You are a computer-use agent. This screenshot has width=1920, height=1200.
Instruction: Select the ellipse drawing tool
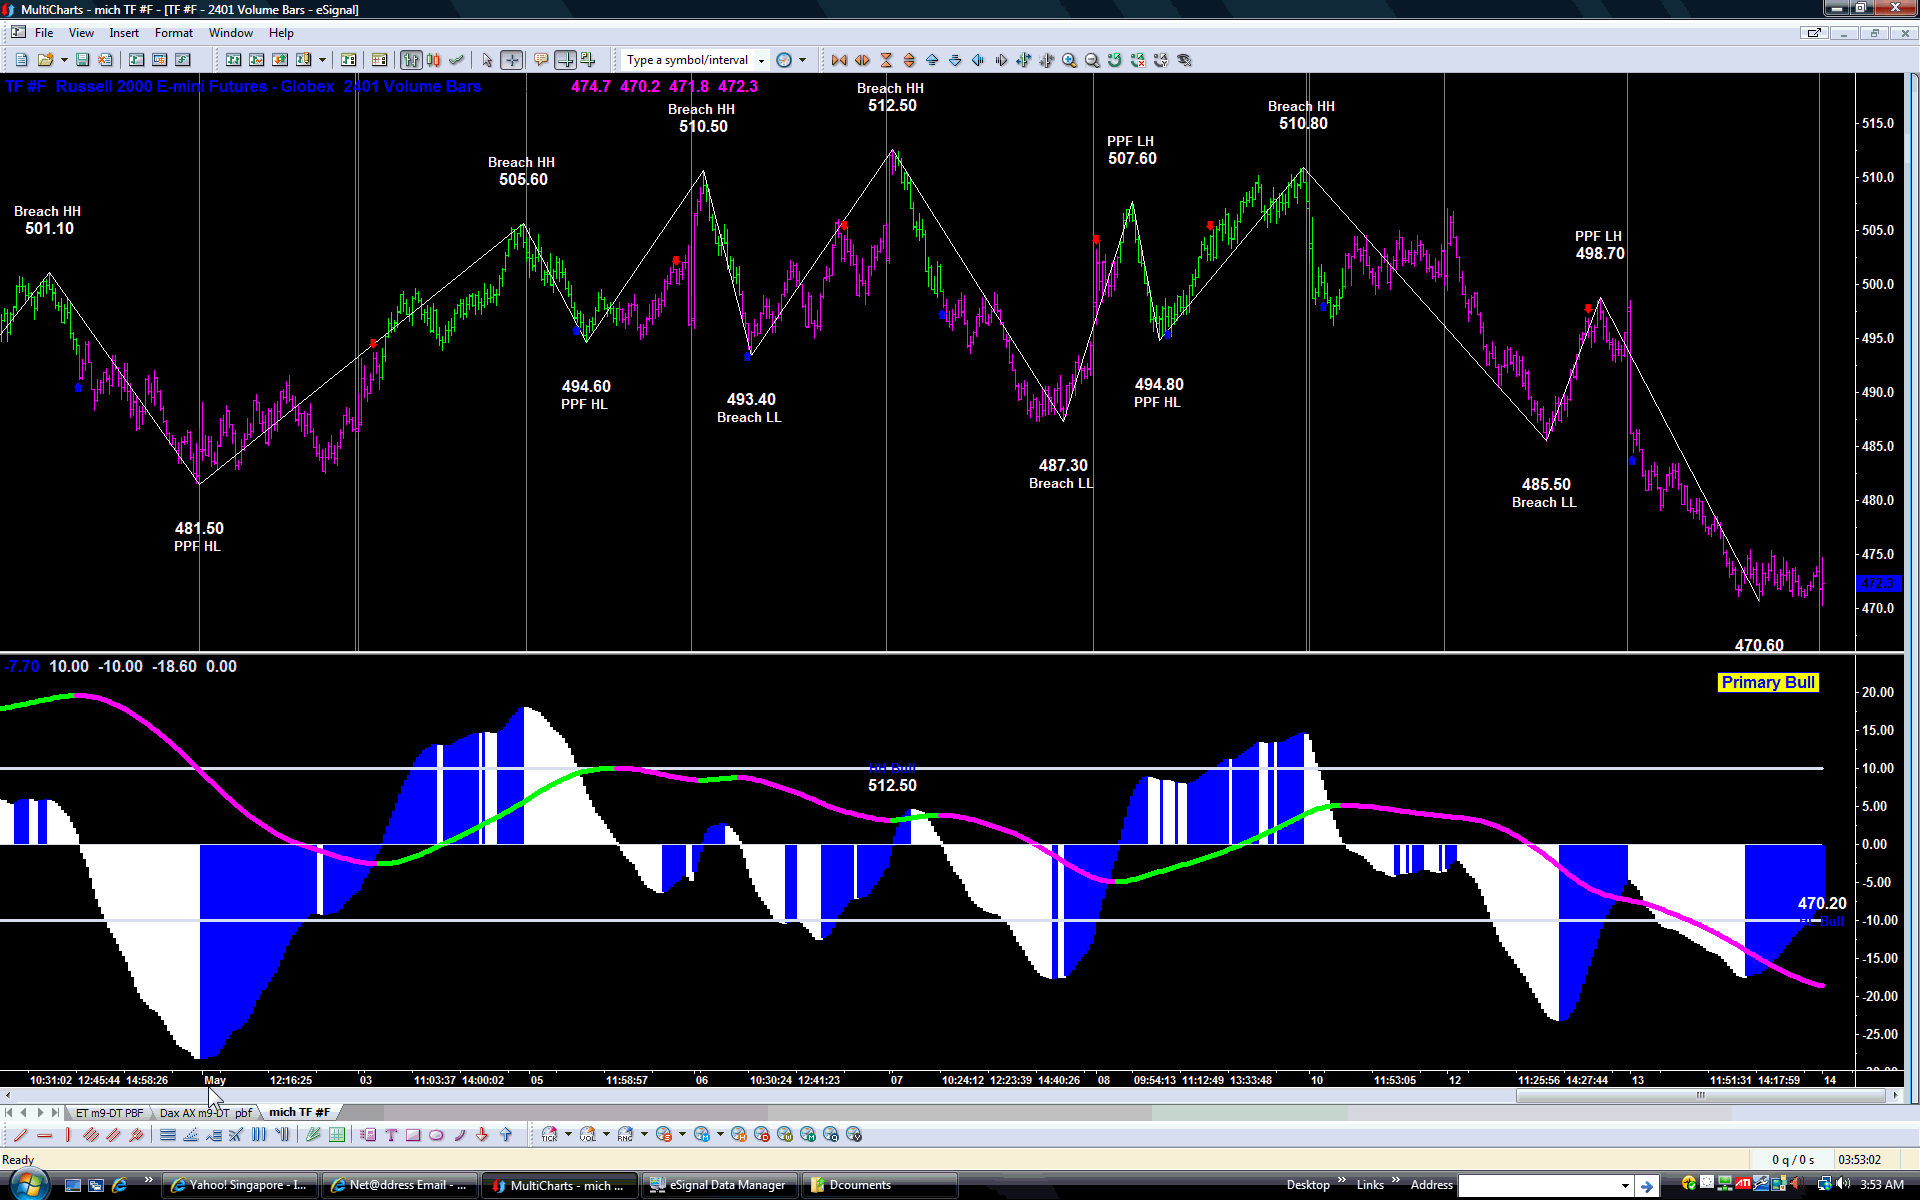click(436, 1135)
